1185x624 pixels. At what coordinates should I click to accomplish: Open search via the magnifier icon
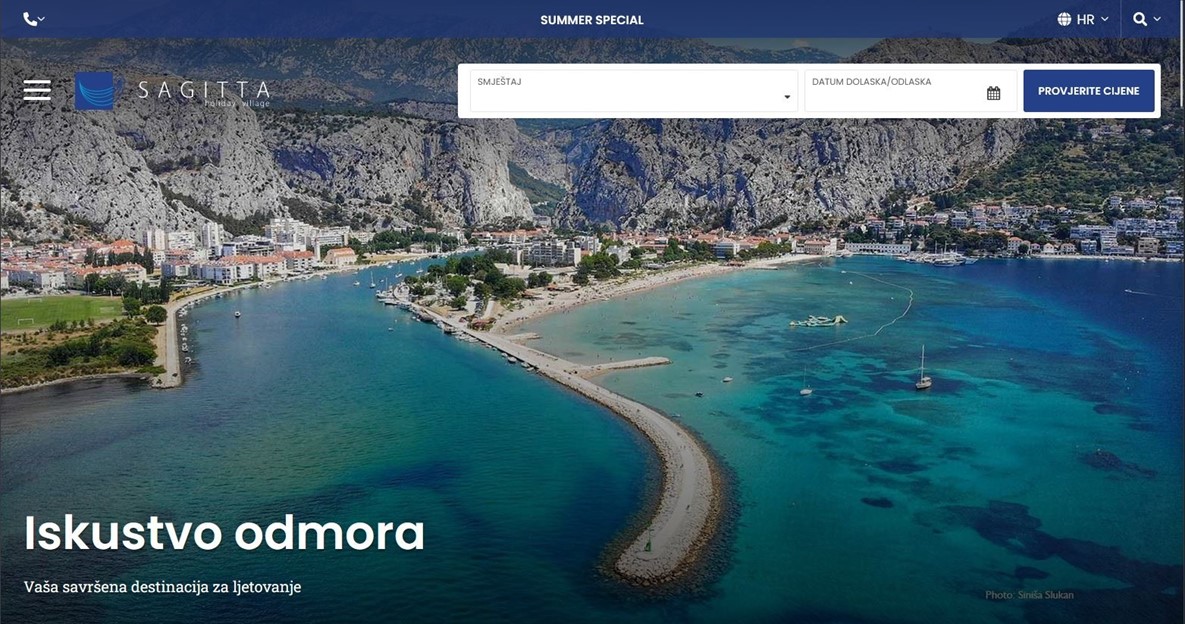pos(1140,20)
